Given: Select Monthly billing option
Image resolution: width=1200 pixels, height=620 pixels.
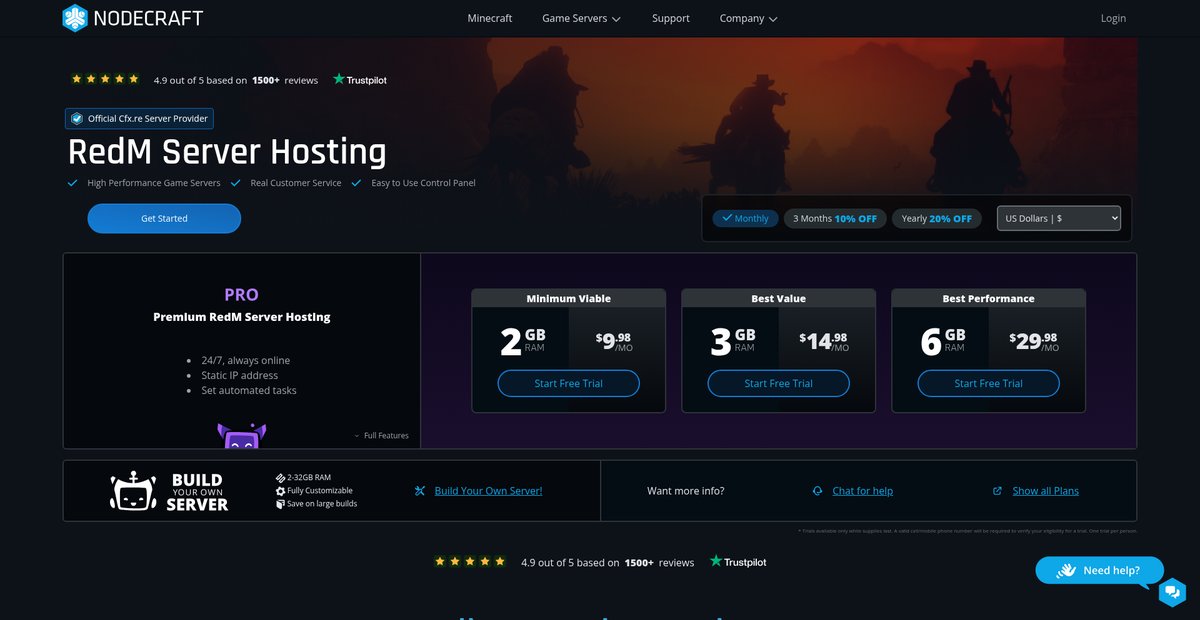Looking at the screenshot, I should 745,218.
